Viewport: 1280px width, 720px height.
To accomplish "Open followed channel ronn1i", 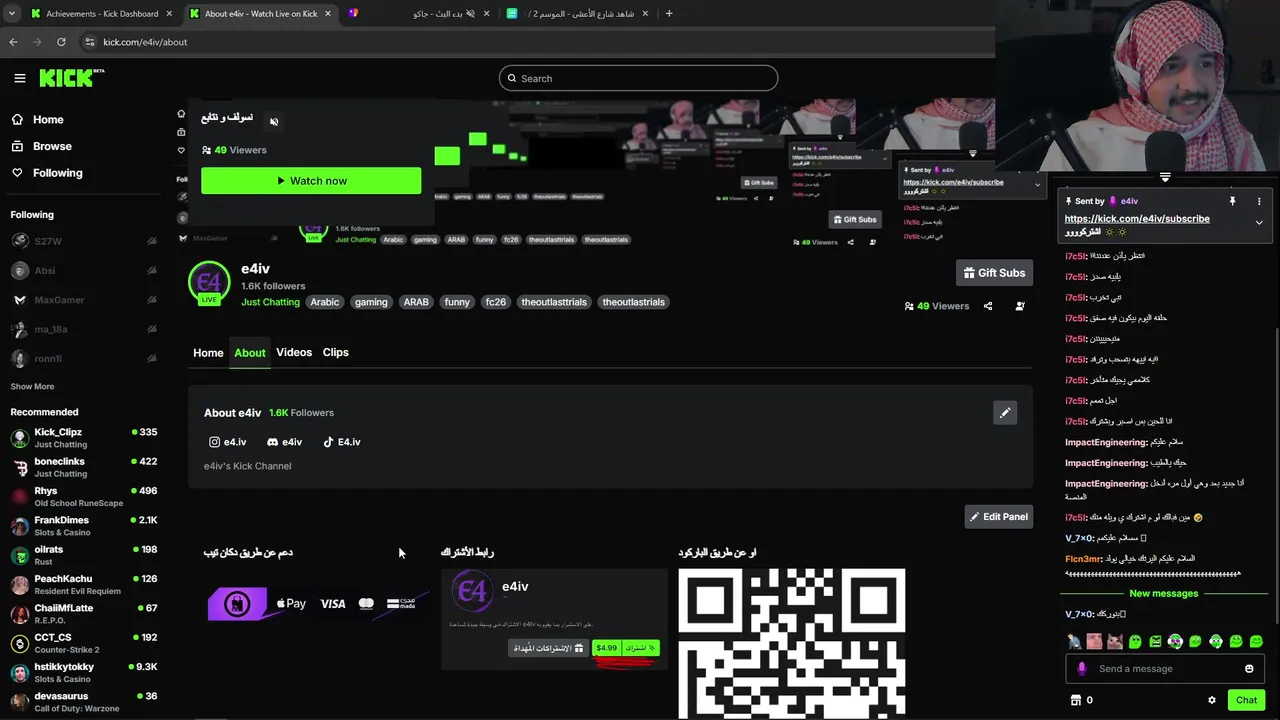I will point(84,358).
